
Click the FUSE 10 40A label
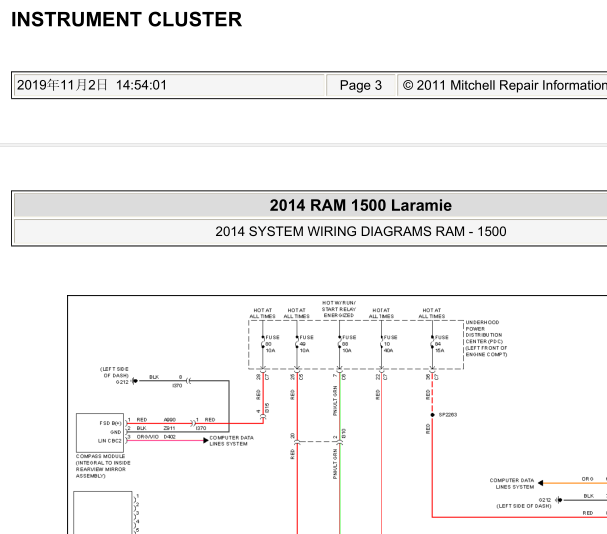tap(389, 344)
